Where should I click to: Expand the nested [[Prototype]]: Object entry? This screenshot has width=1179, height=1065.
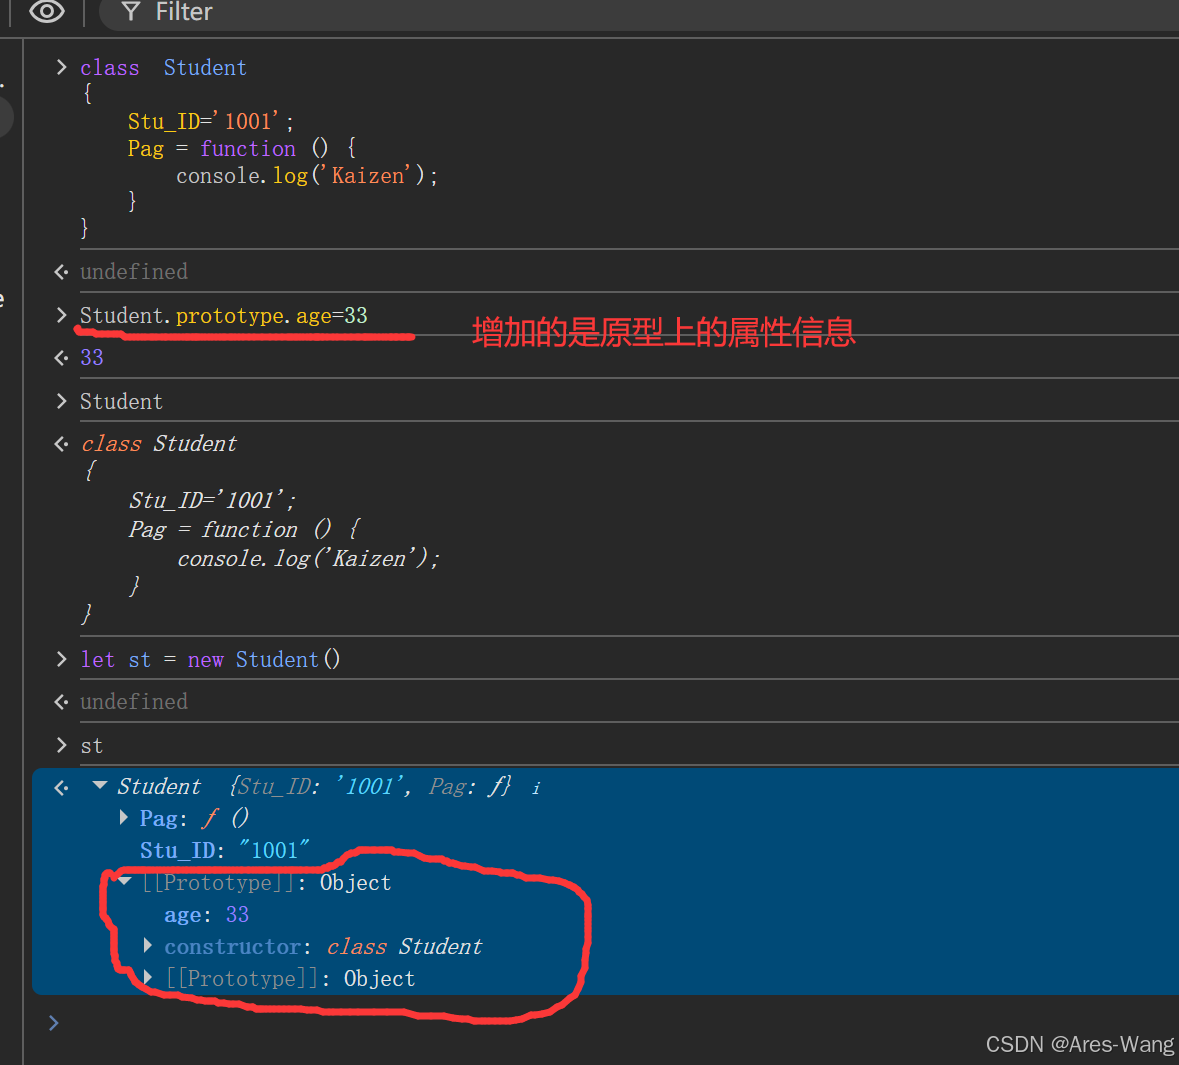click(147, 978)
